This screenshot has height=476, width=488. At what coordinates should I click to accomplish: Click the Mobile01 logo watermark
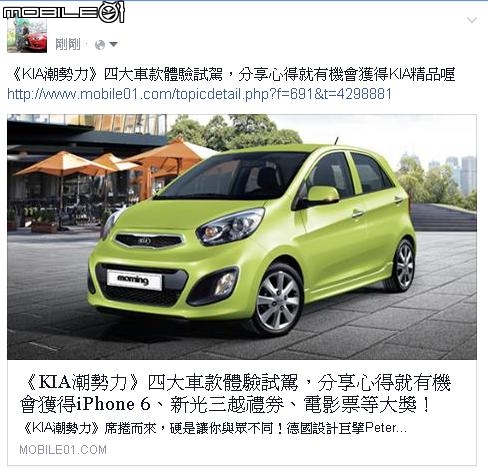(x=64, y=12)
